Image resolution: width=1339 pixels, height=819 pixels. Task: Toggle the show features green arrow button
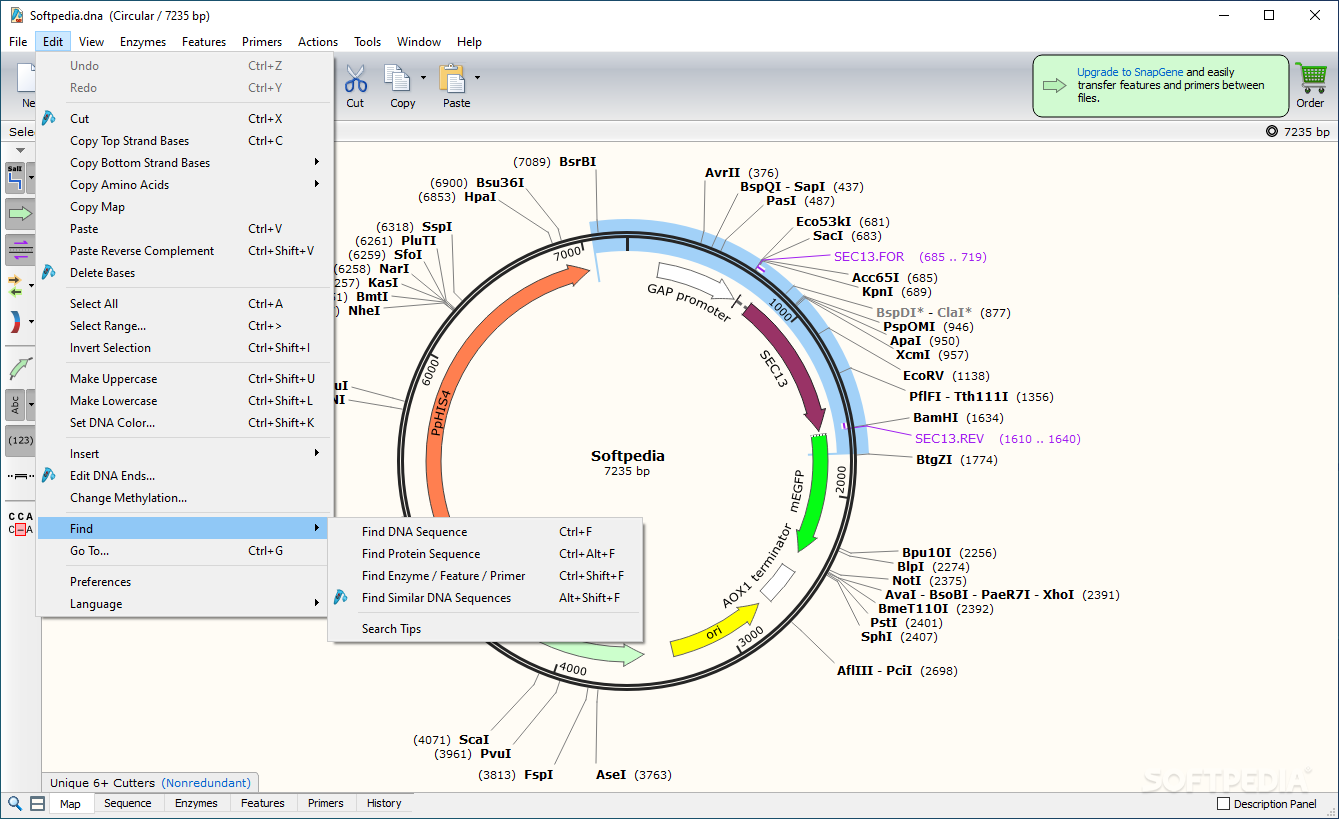[20, 213]
